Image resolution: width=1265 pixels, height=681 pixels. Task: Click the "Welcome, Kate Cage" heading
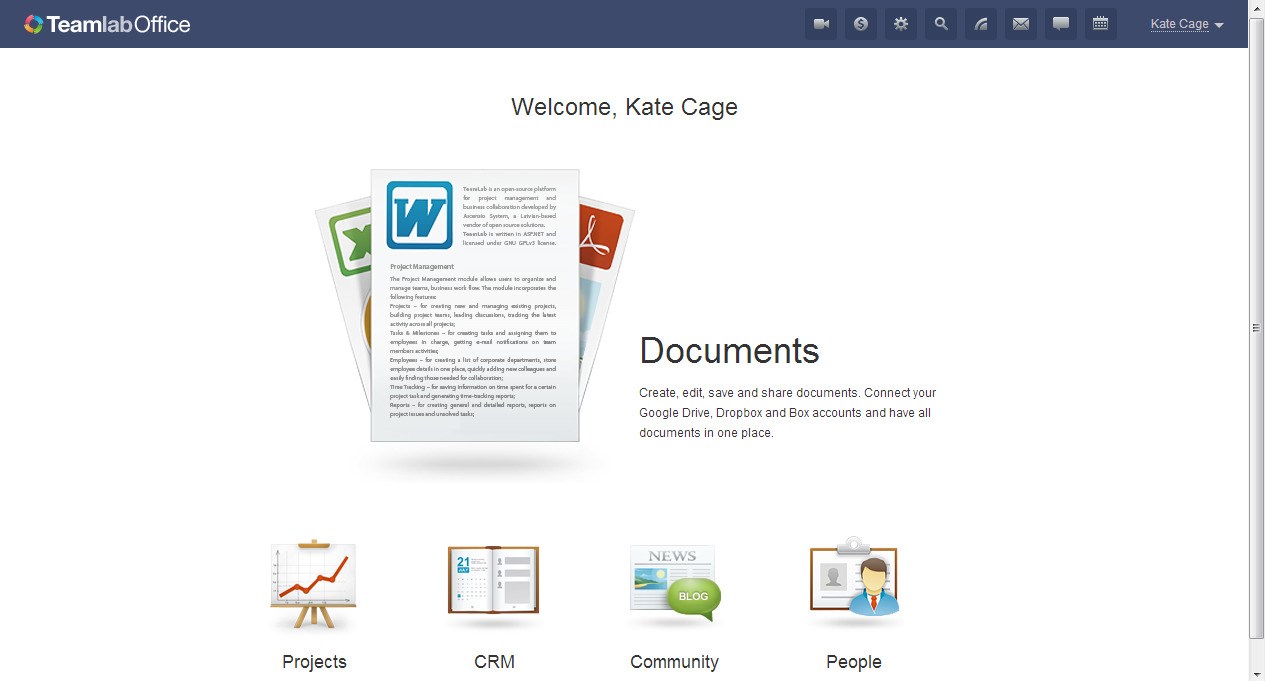tap(624, 107)
